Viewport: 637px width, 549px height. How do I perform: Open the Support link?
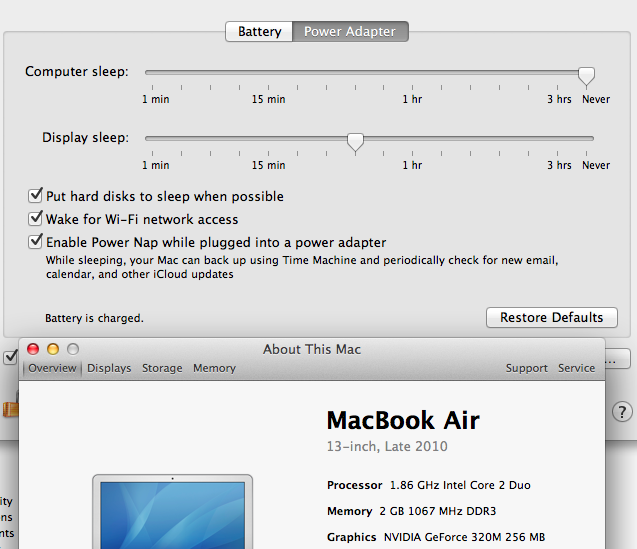click(526, 368)
